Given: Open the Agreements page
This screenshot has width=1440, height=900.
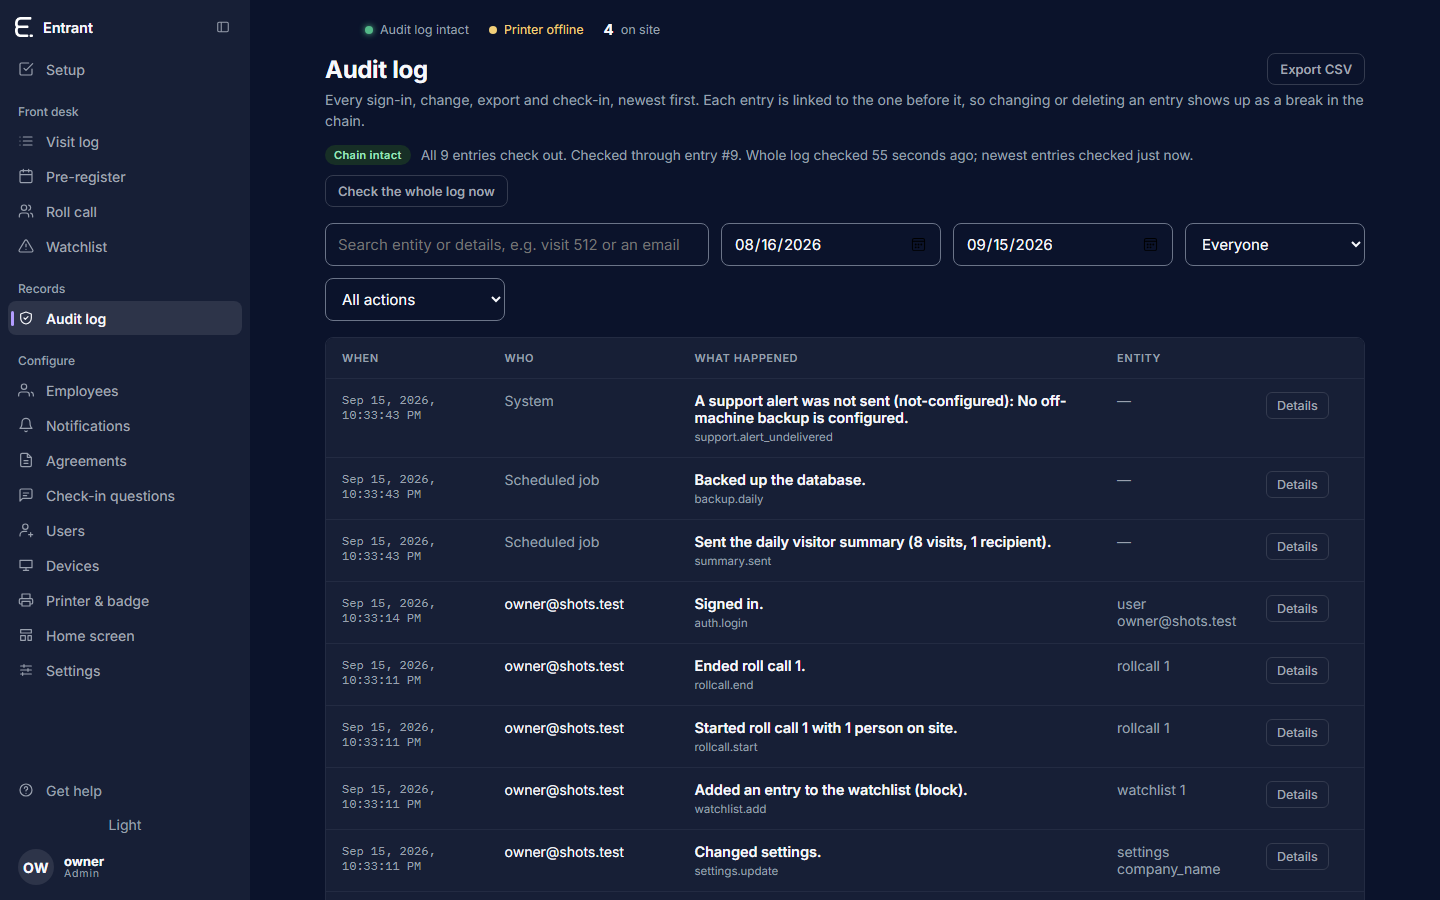Looking at the screenshot, I should [x=125, y=461].
